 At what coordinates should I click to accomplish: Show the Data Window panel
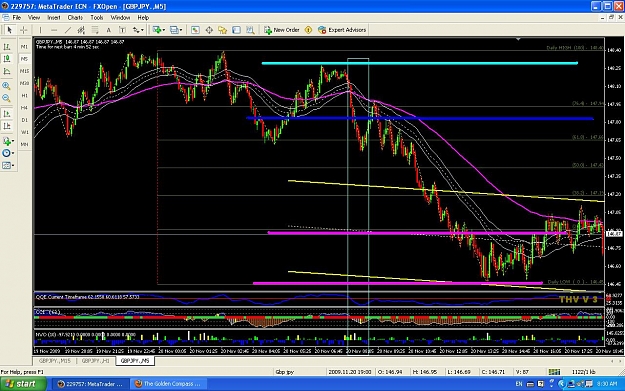click(209, 30)
